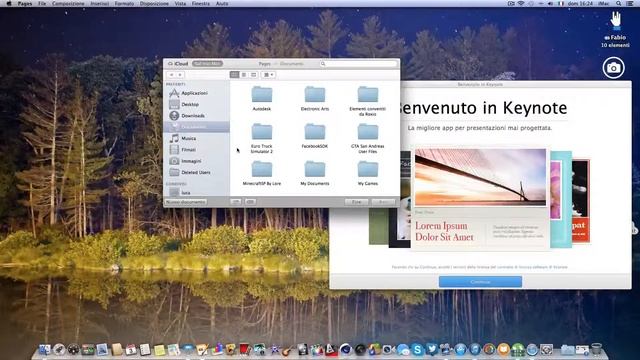Viewport: 640px width, 360px height.
Task: Open the Pages application menu
Action: pyautogui.click(x=25, y=3)
